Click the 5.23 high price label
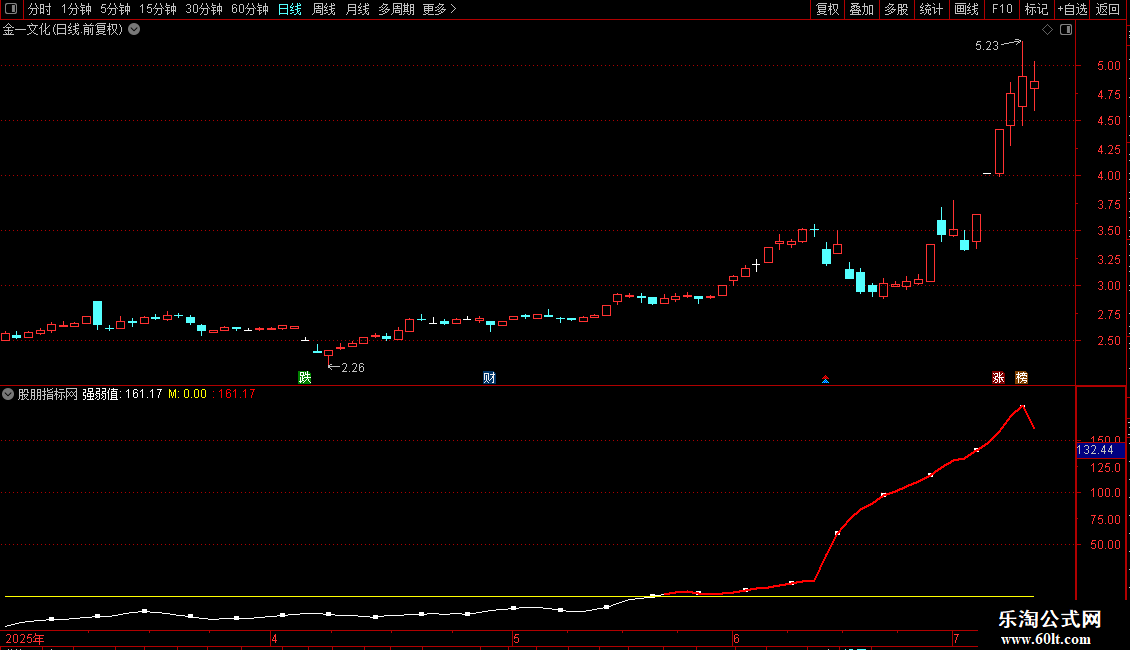Screen dimensions: 1130x650 pos(987,46)
